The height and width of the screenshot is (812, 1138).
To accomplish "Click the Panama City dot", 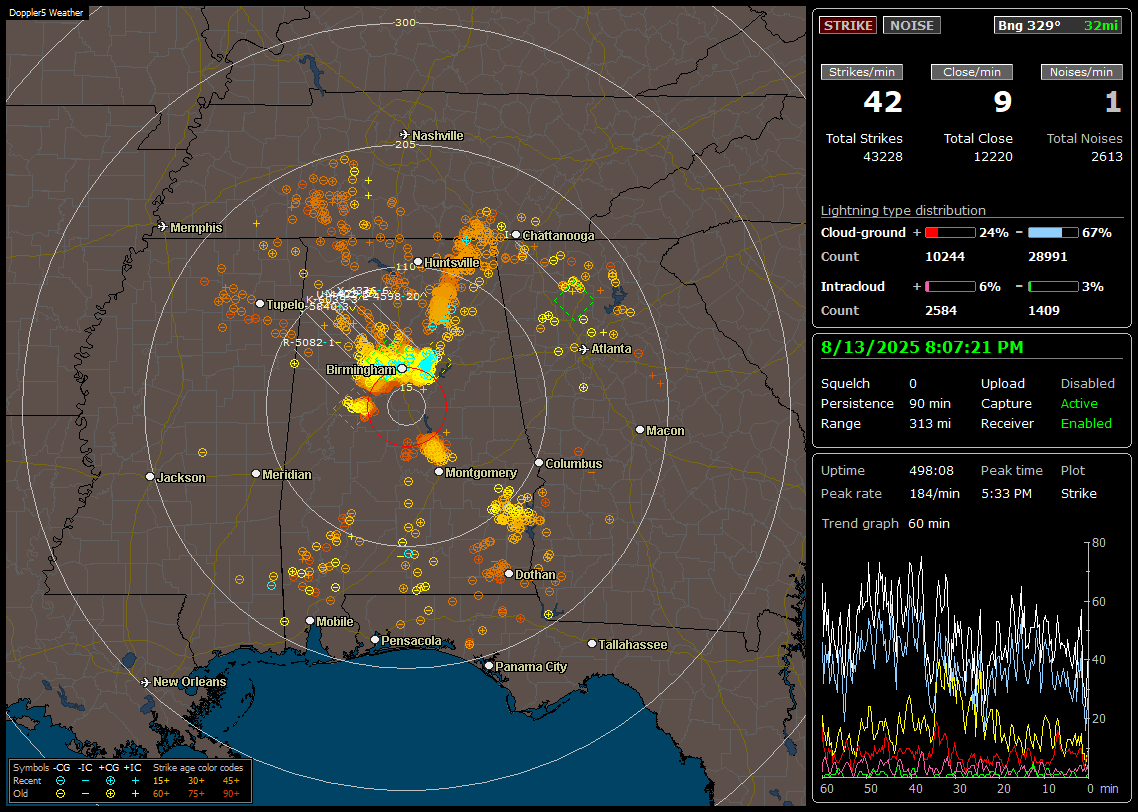I will pyautogui.click(x=489, y=665).
